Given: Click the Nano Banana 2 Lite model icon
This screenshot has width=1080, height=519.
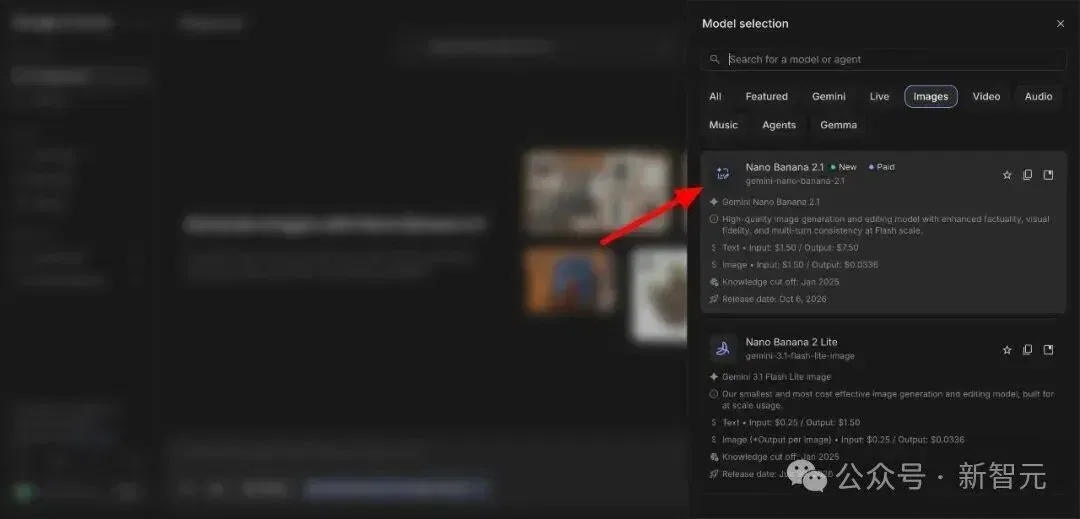Looking at the screenshot, I should coord(723,348).
